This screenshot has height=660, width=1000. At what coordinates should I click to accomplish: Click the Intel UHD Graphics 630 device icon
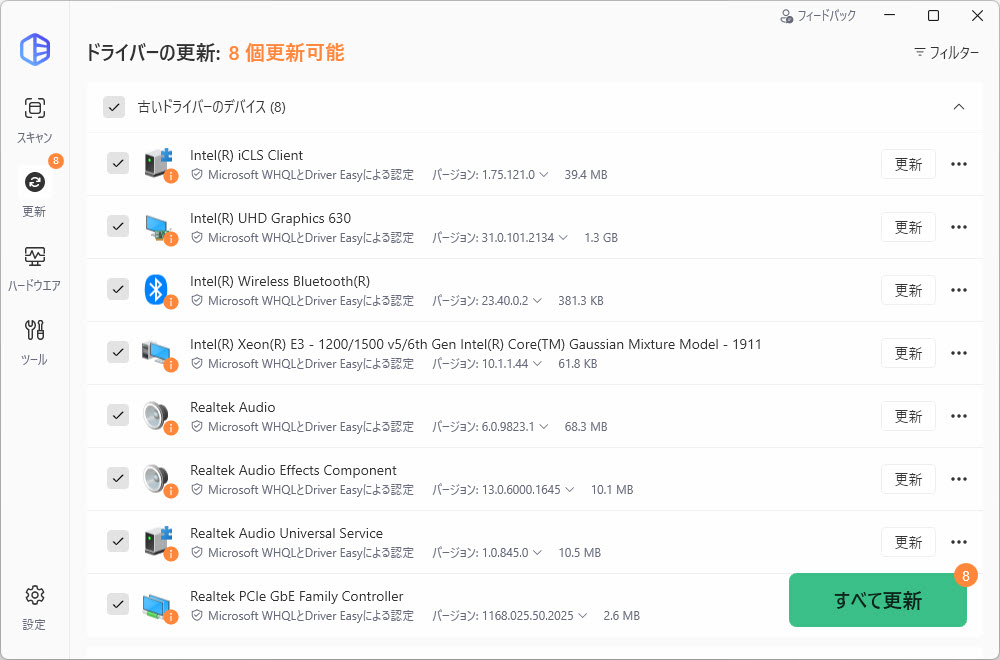159,228
